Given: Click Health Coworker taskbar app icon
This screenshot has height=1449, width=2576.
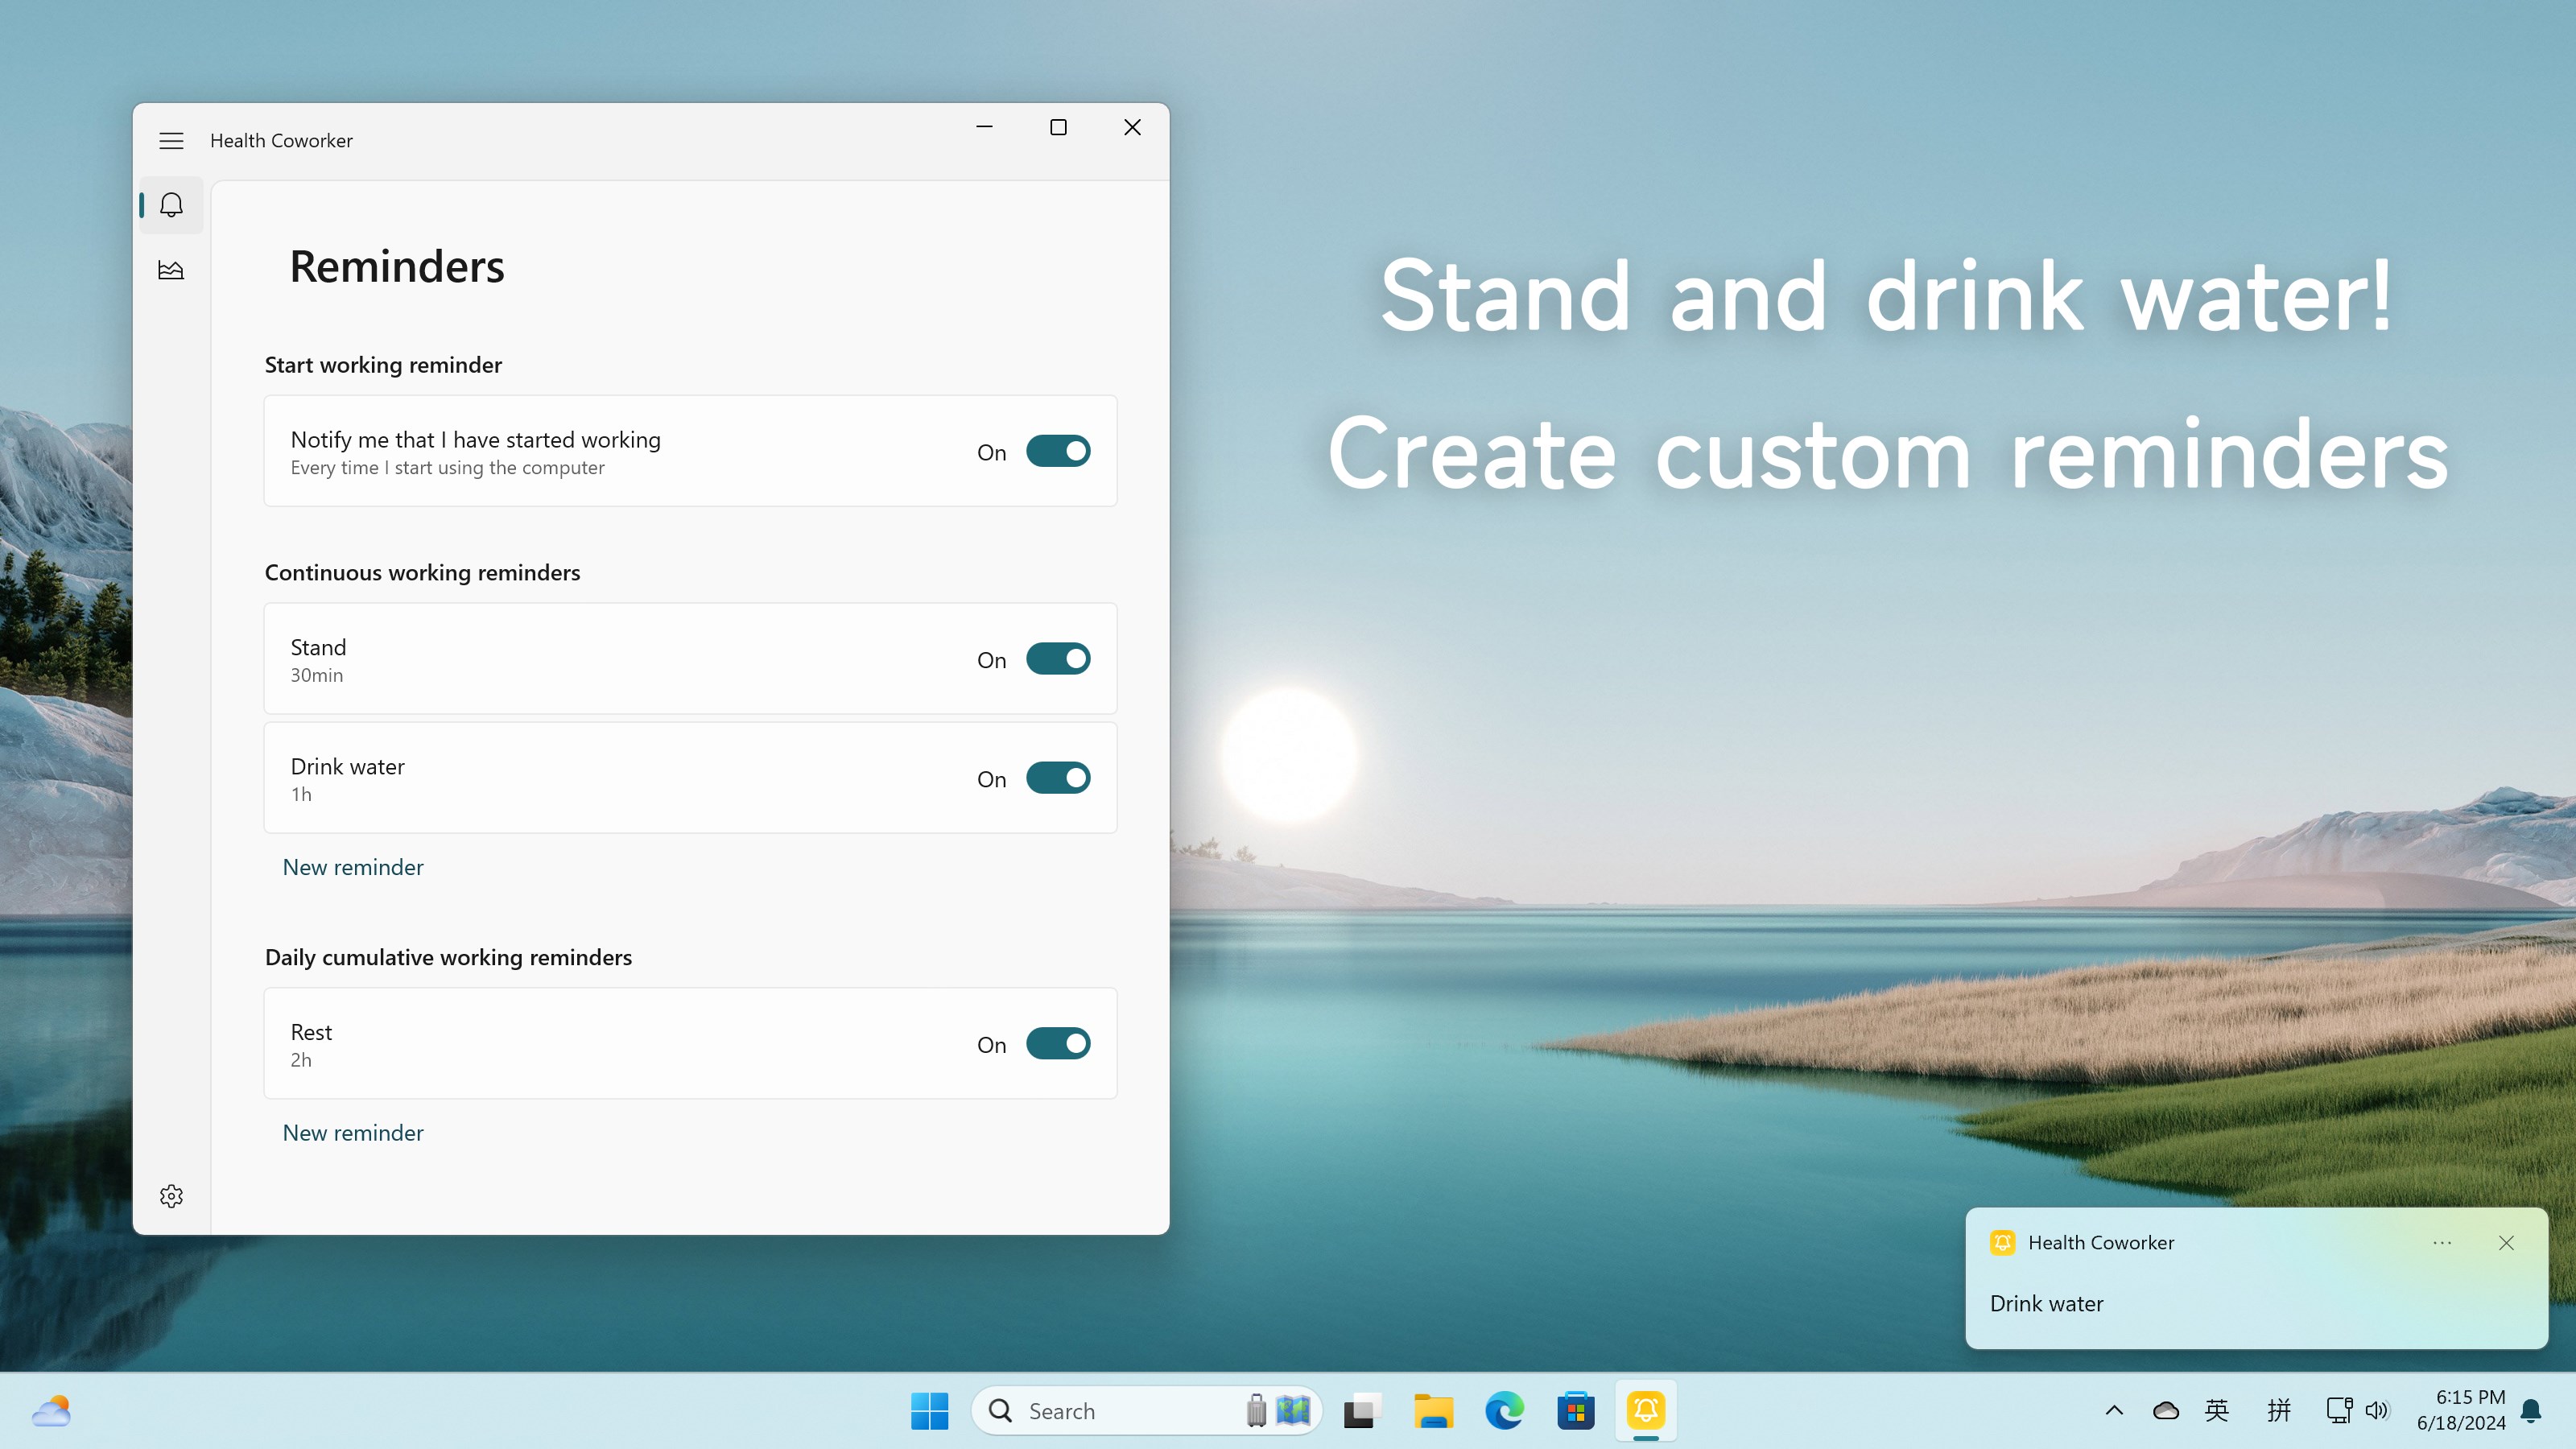Looking at the screenshot, I should point(1645,1411).
